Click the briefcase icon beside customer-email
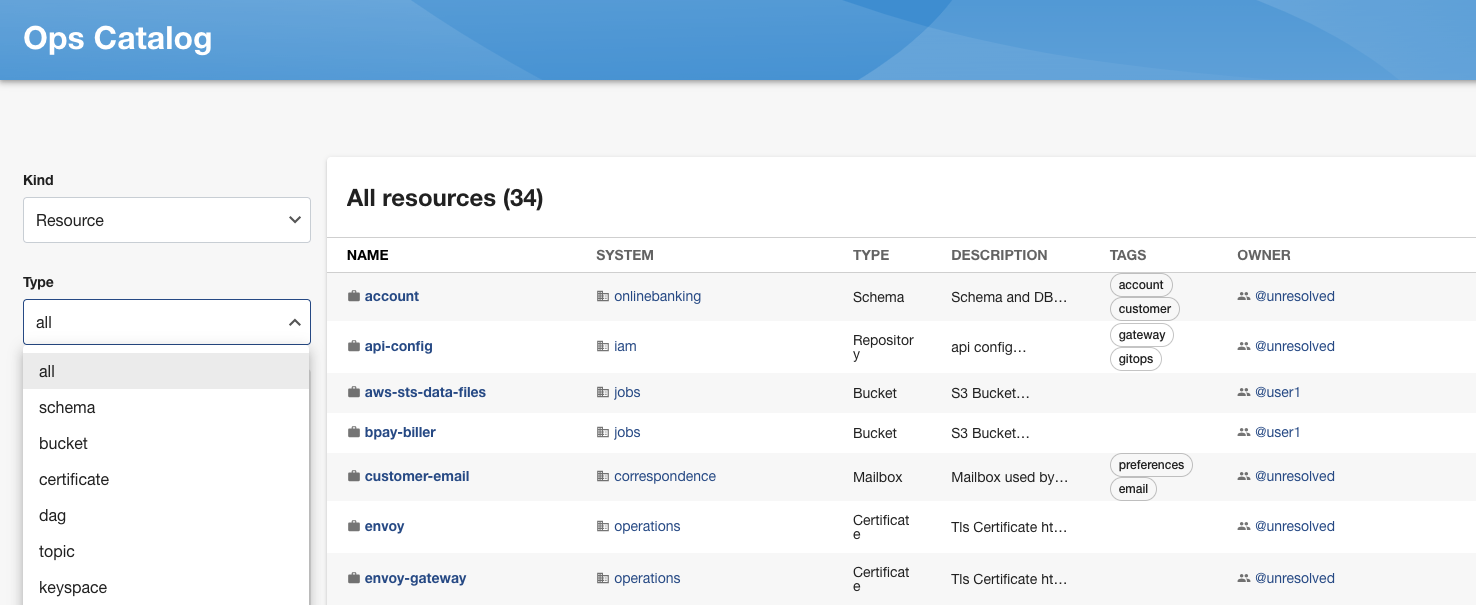 [x=353, y=476]
